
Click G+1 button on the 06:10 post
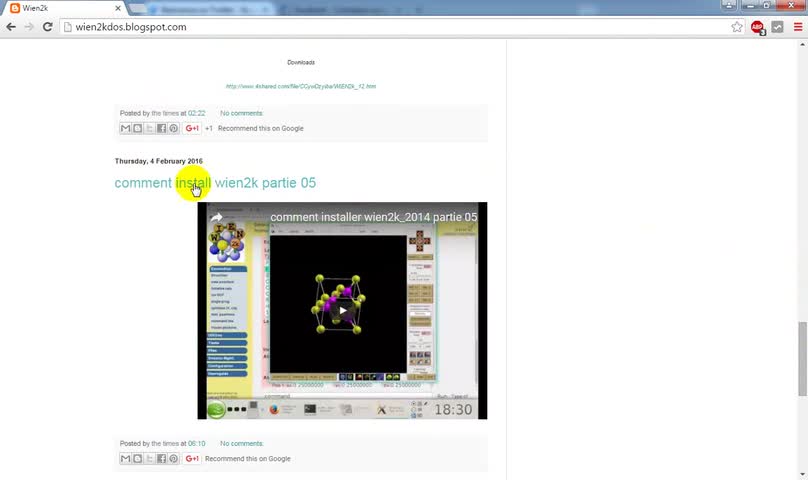pyautogui.click(x=192, y=458)
